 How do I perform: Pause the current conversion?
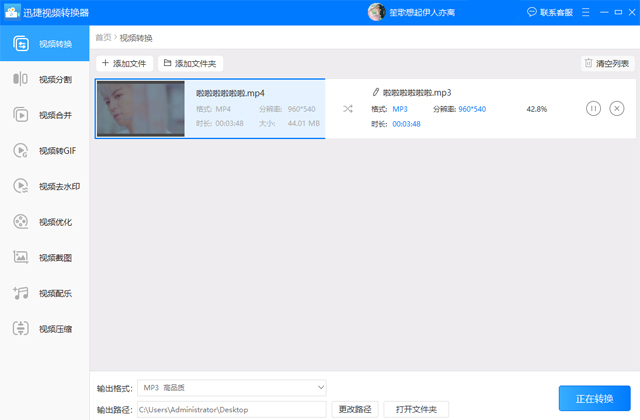(x=593, y=109)
